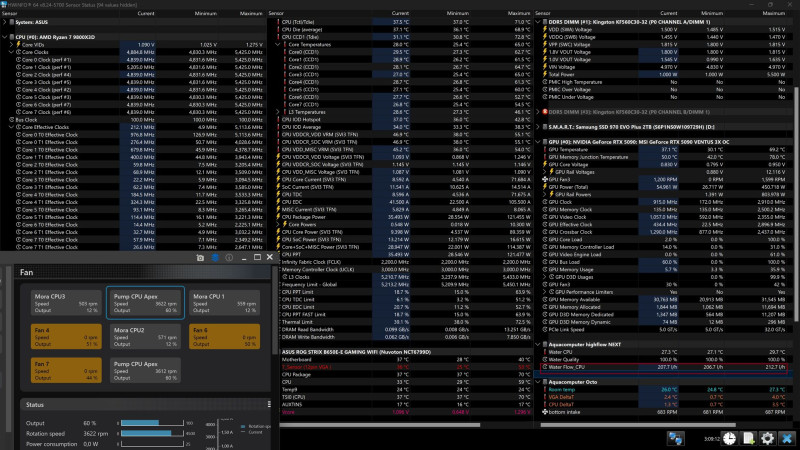This screenshot has width=800, height=450.
Task: Select the Mora CPU2 fan card
Action: 145,337
